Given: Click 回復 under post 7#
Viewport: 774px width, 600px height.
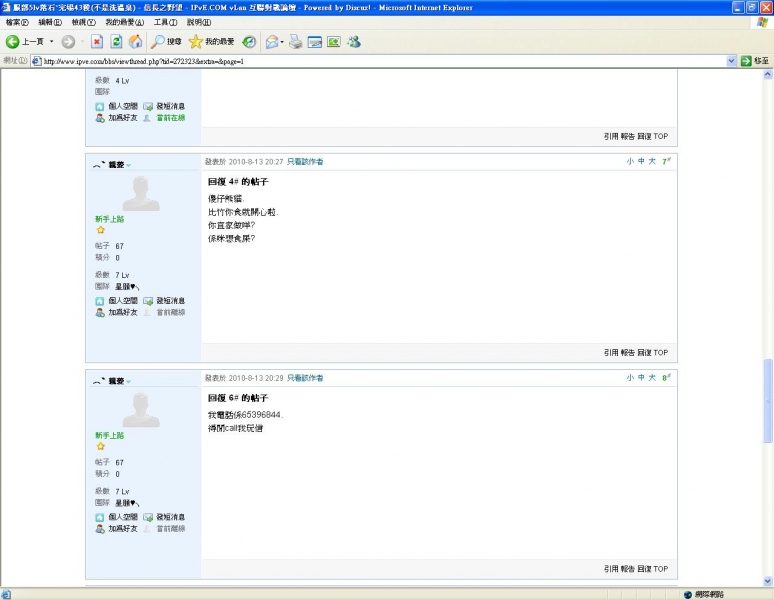Looking at the screenshot, I should pyautogui.click(x=644, y=353).
